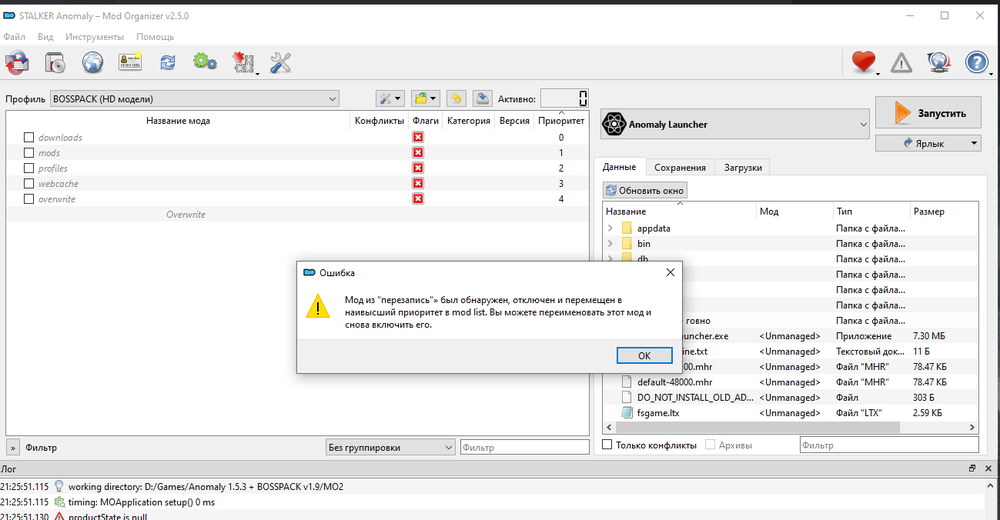Switch to the Сохранения tab

click(x=680, y=168)
